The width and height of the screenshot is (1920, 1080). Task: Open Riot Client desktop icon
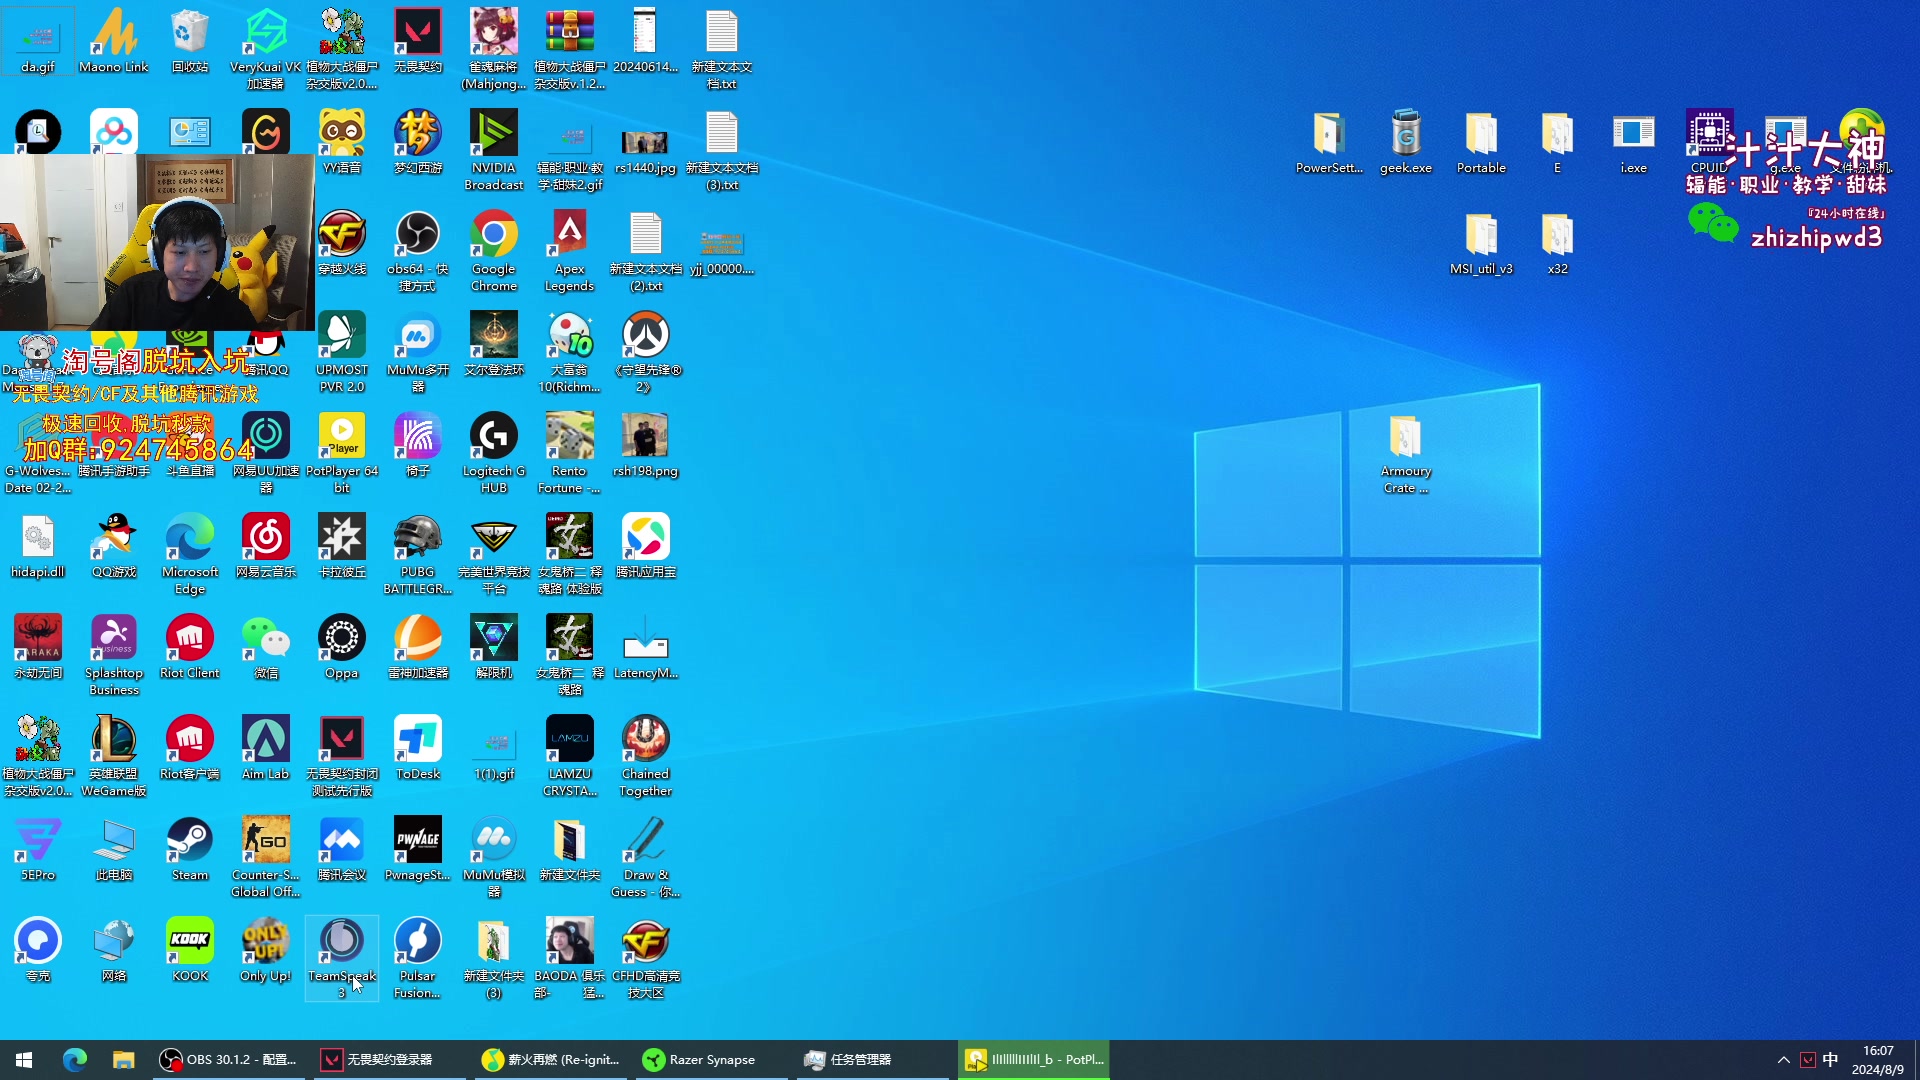[190, 647]
